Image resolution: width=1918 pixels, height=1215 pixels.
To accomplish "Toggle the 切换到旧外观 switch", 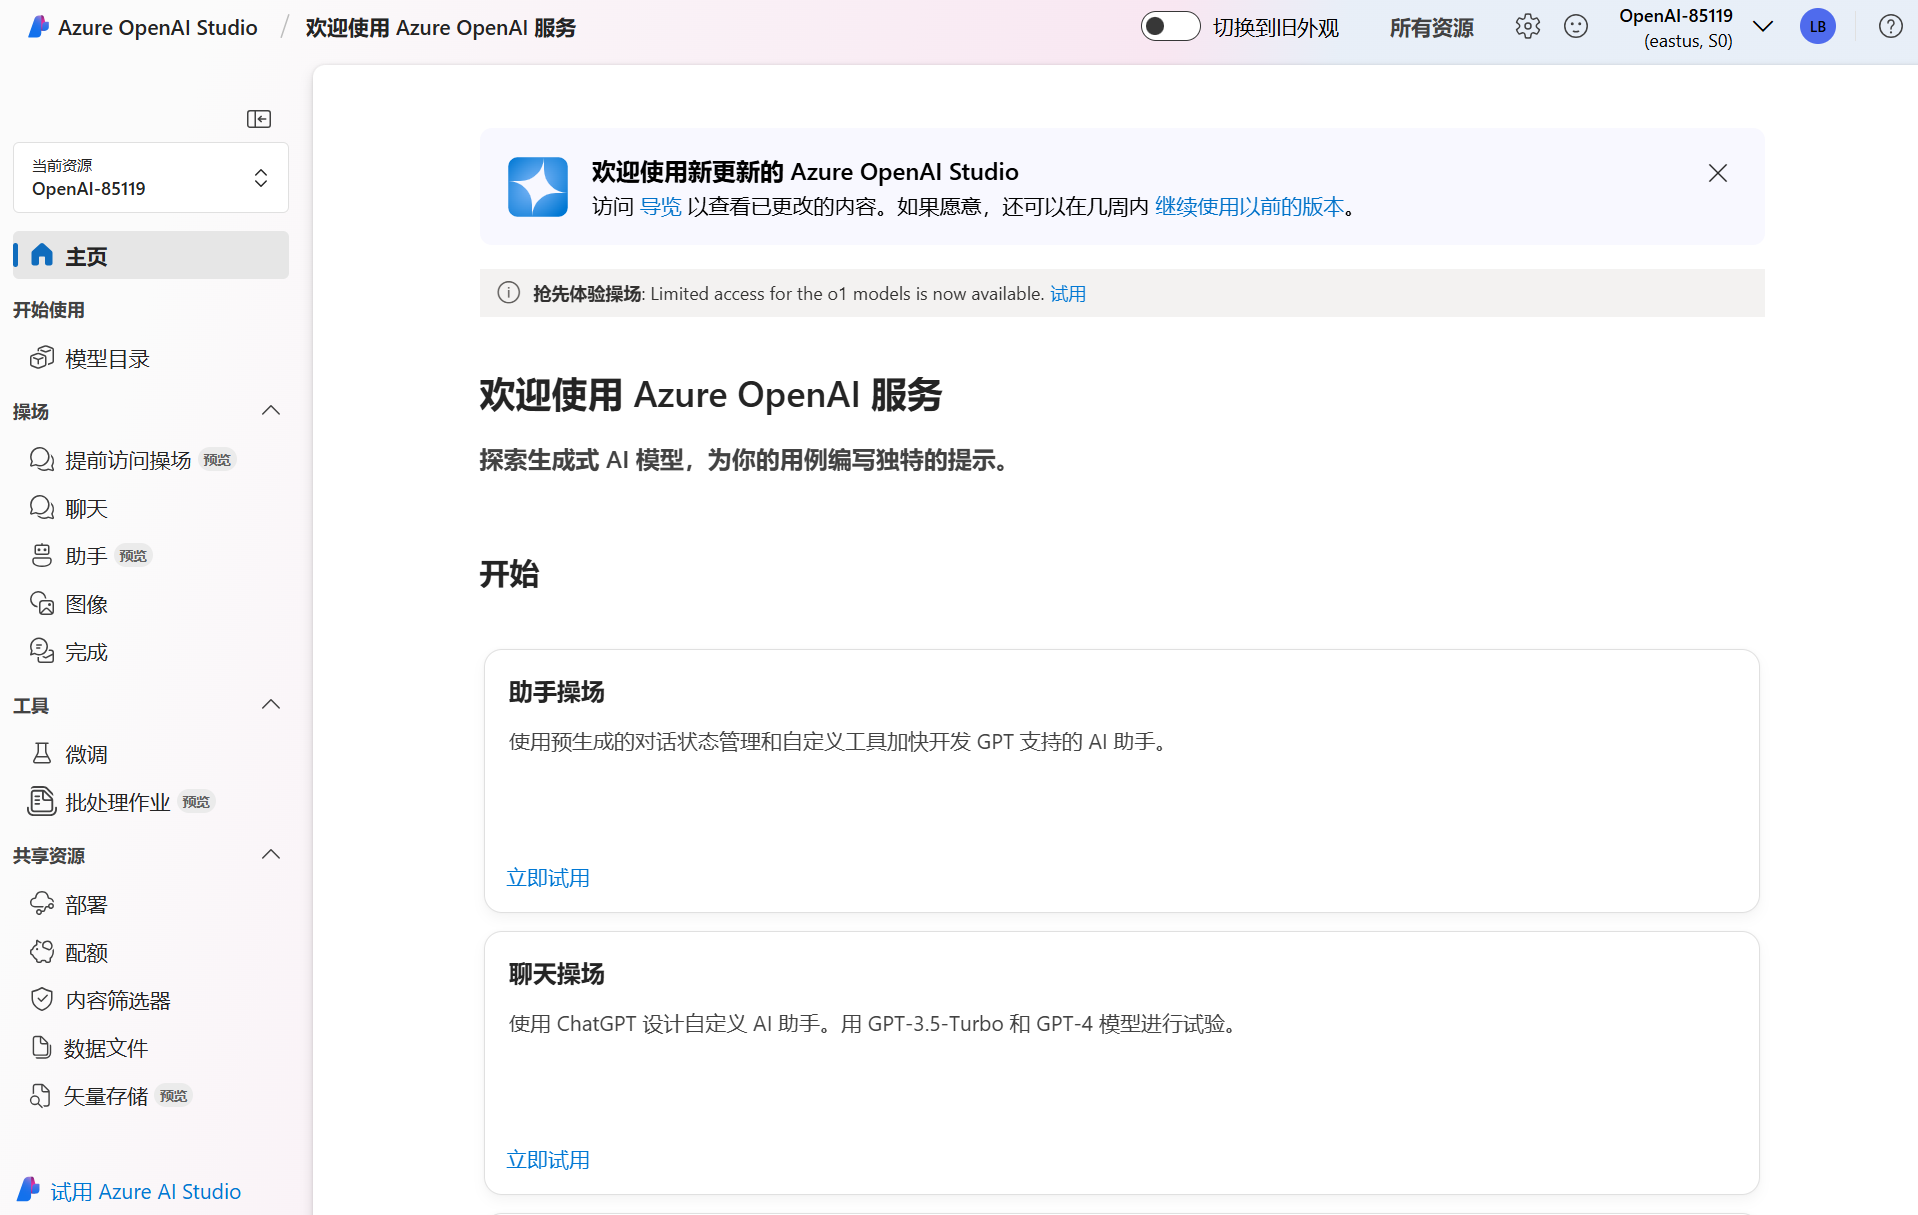I will [x=1170, y=27].
